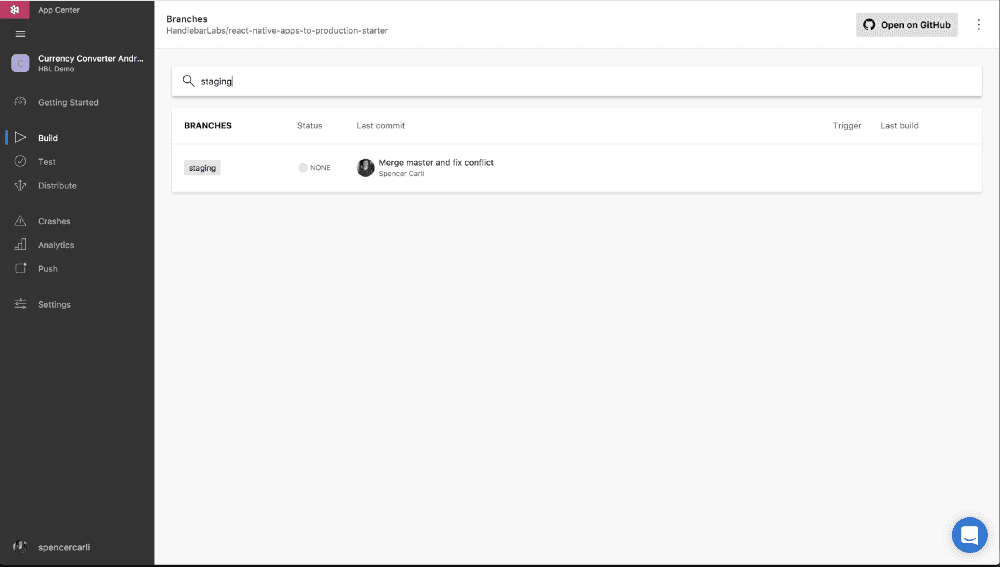Click the branch search input field

(x=577, y=81)
